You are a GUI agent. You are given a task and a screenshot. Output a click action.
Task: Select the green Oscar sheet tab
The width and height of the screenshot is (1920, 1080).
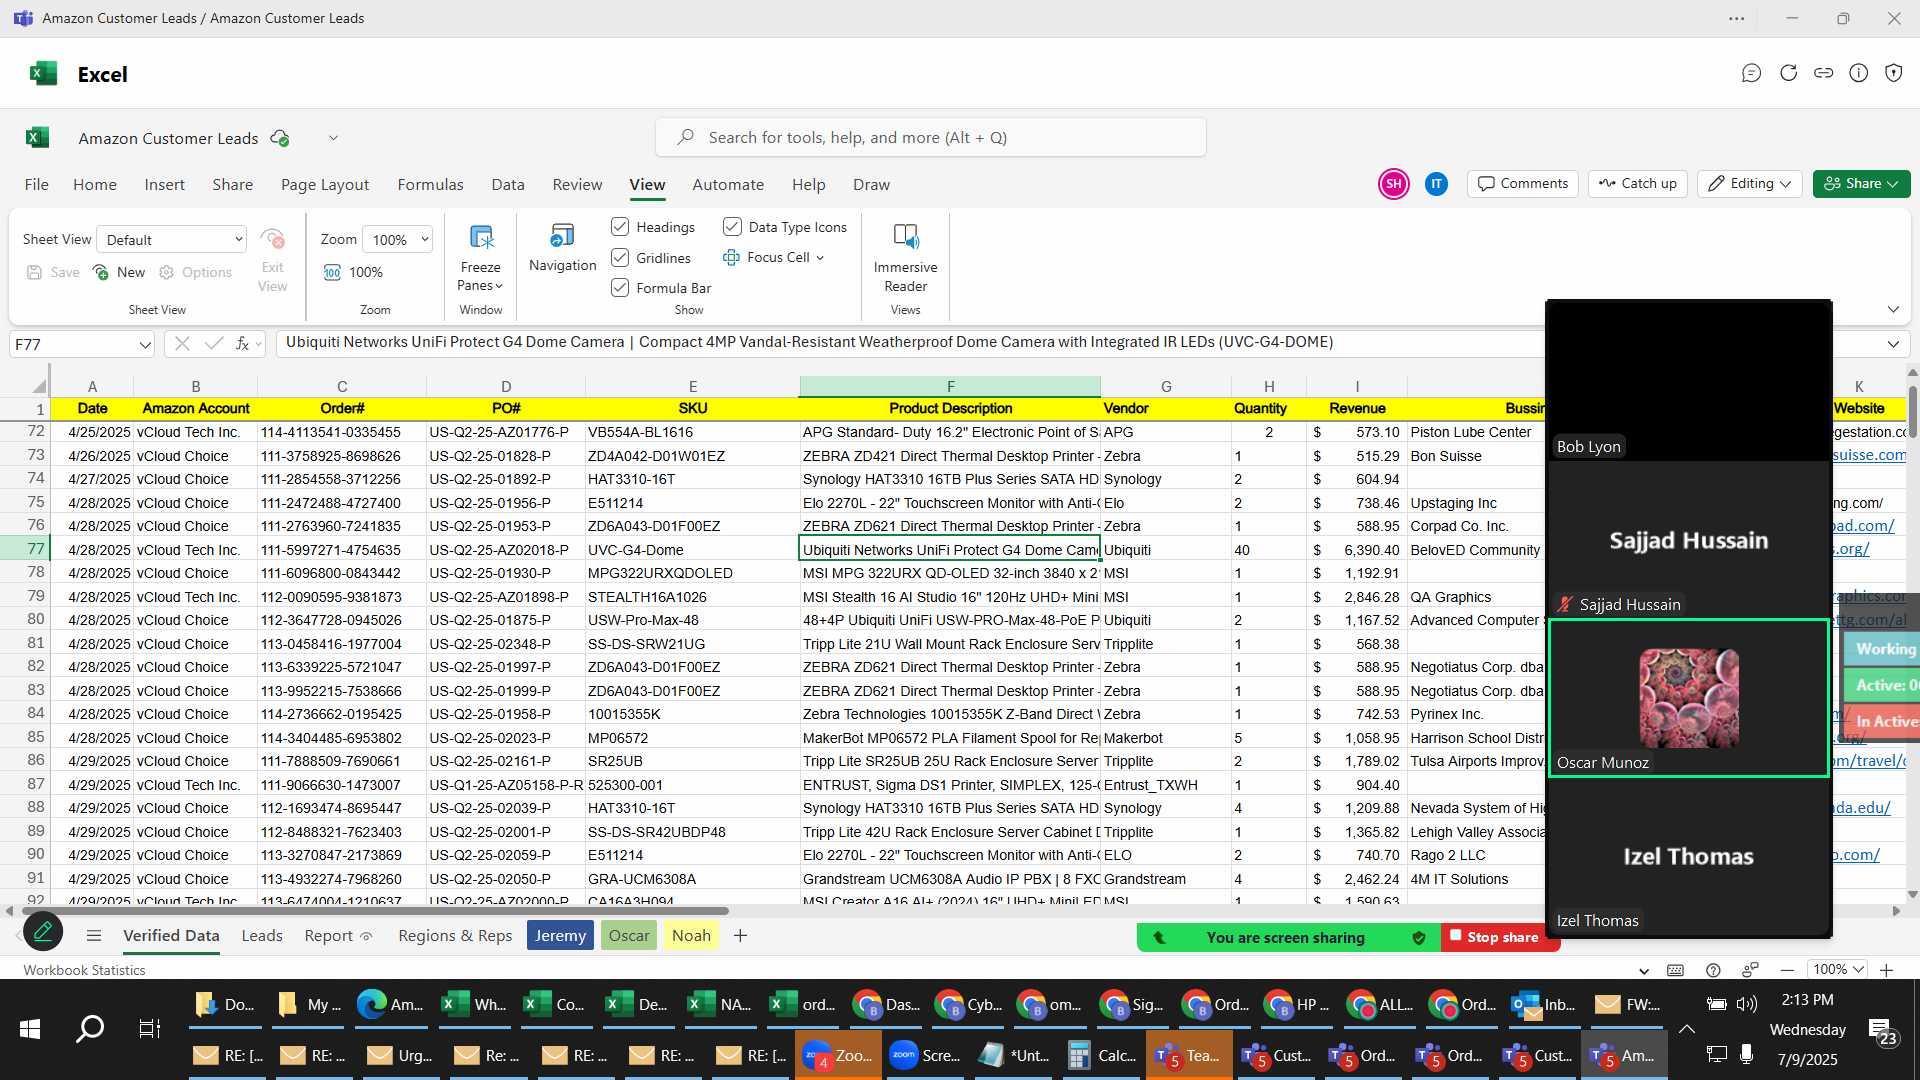click(x=629, y=936)
